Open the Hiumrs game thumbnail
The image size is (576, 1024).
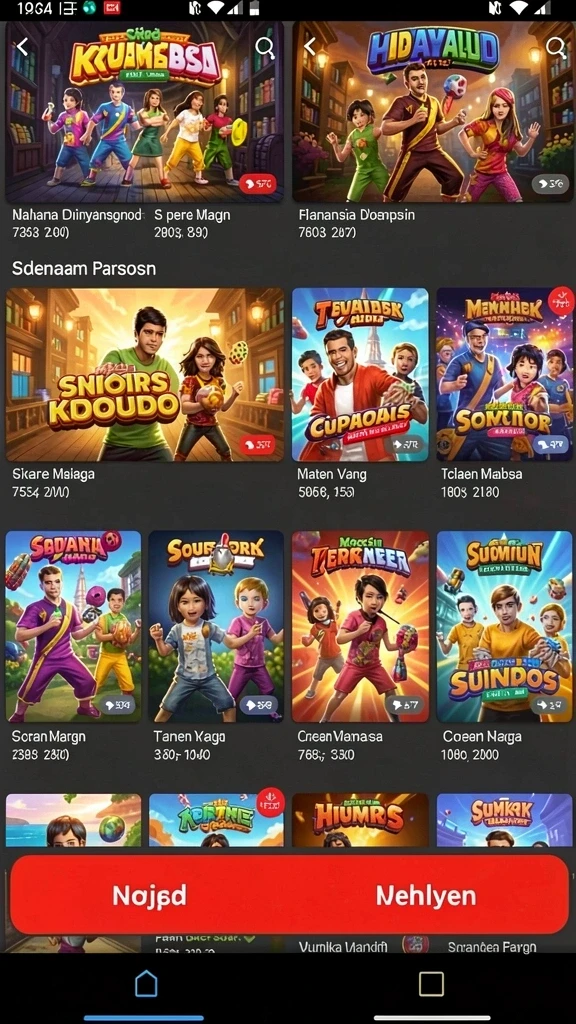[360, 820]
